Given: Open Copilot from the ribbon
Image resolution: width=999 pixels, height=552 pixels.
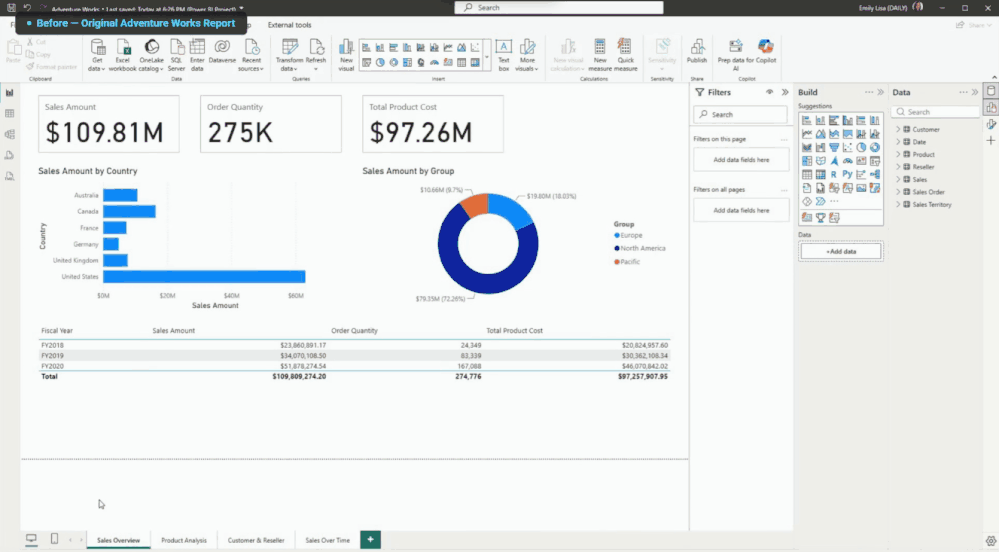Looking at the screenshot, I should pos(766,52).
